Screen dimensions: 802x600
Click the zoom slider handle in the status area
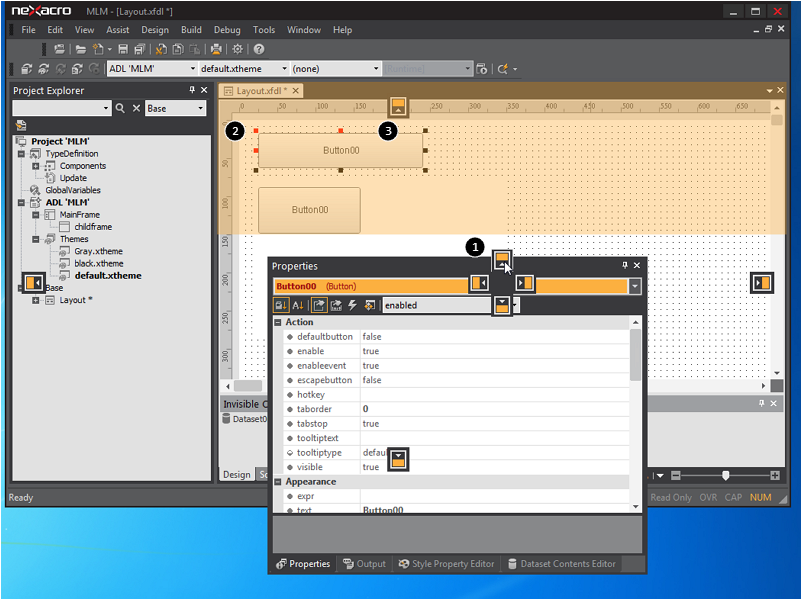pyautogui.click(x=725, y=475)
